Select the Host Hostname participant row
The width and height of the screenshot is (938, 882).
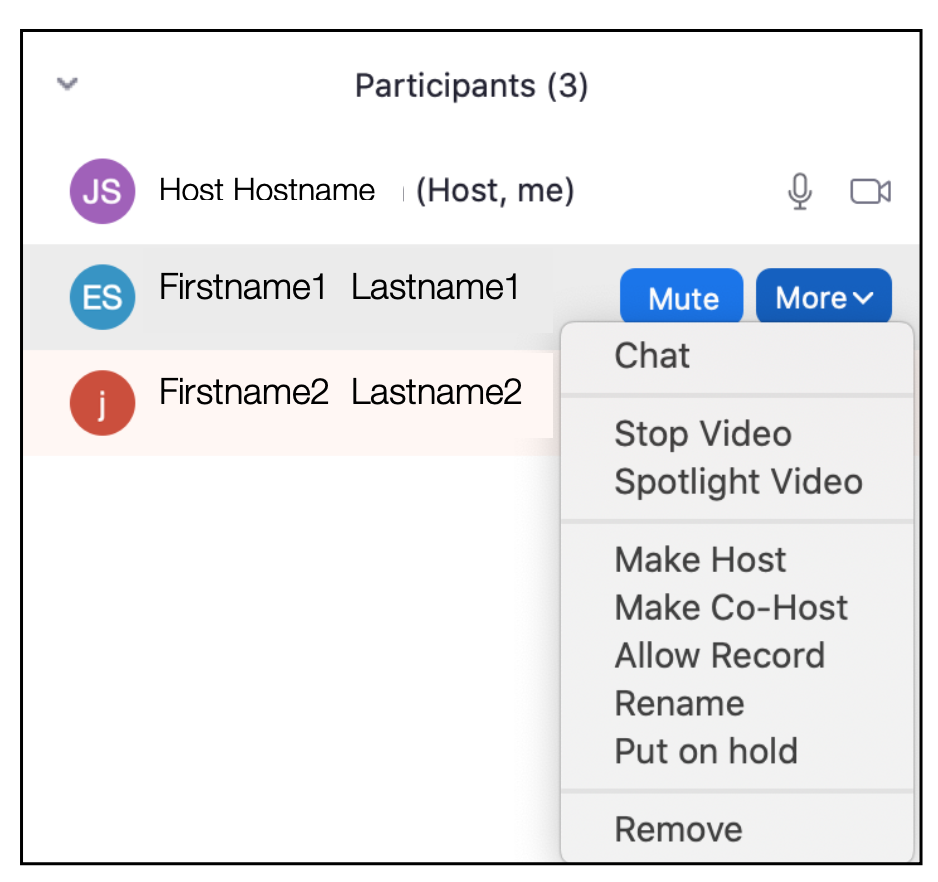471,191
